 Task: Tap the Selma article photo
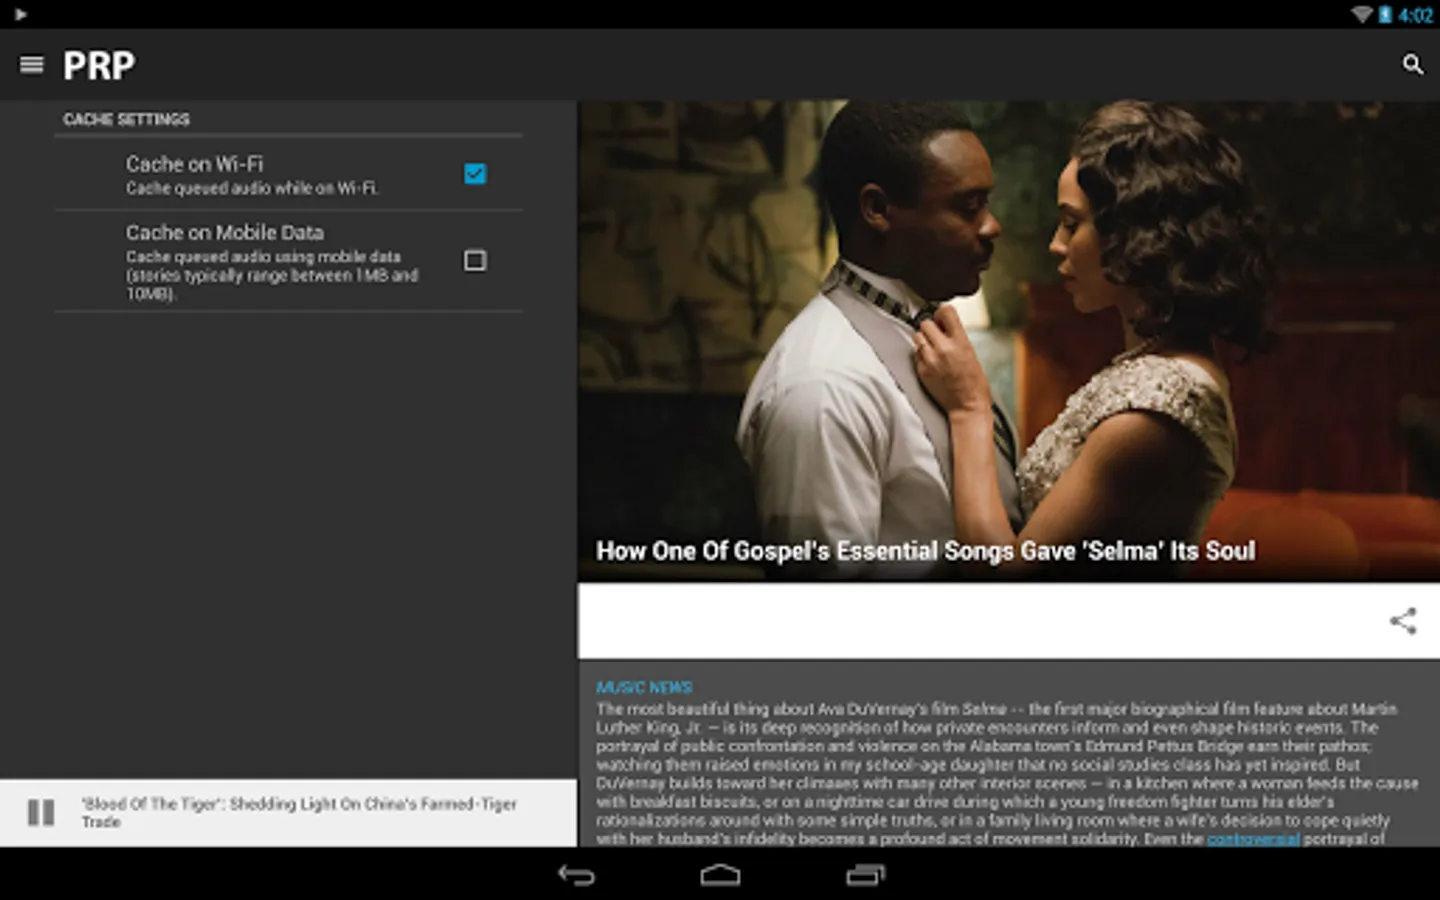[1008, 340]
